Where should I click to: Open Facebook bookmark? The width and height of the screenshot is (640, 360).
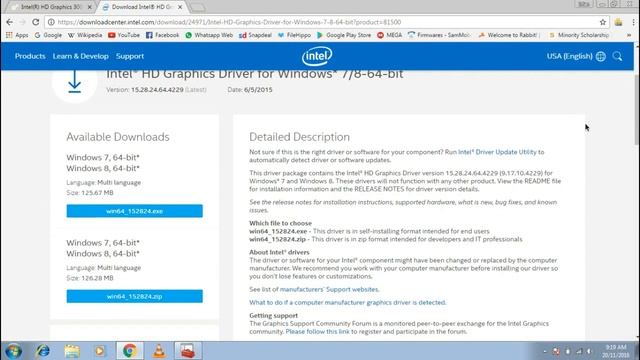coord(162,35)
